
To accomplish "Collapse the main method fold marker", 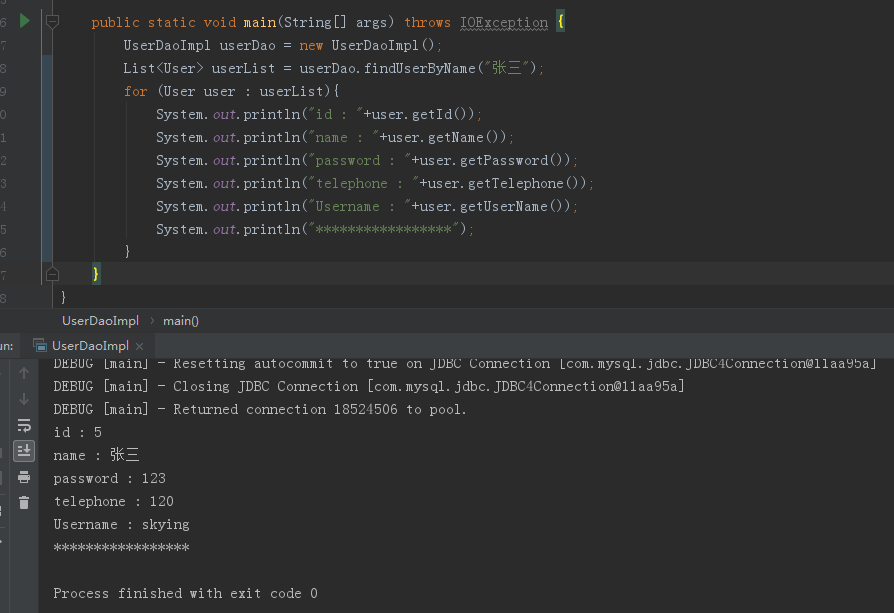I will 52,21.
